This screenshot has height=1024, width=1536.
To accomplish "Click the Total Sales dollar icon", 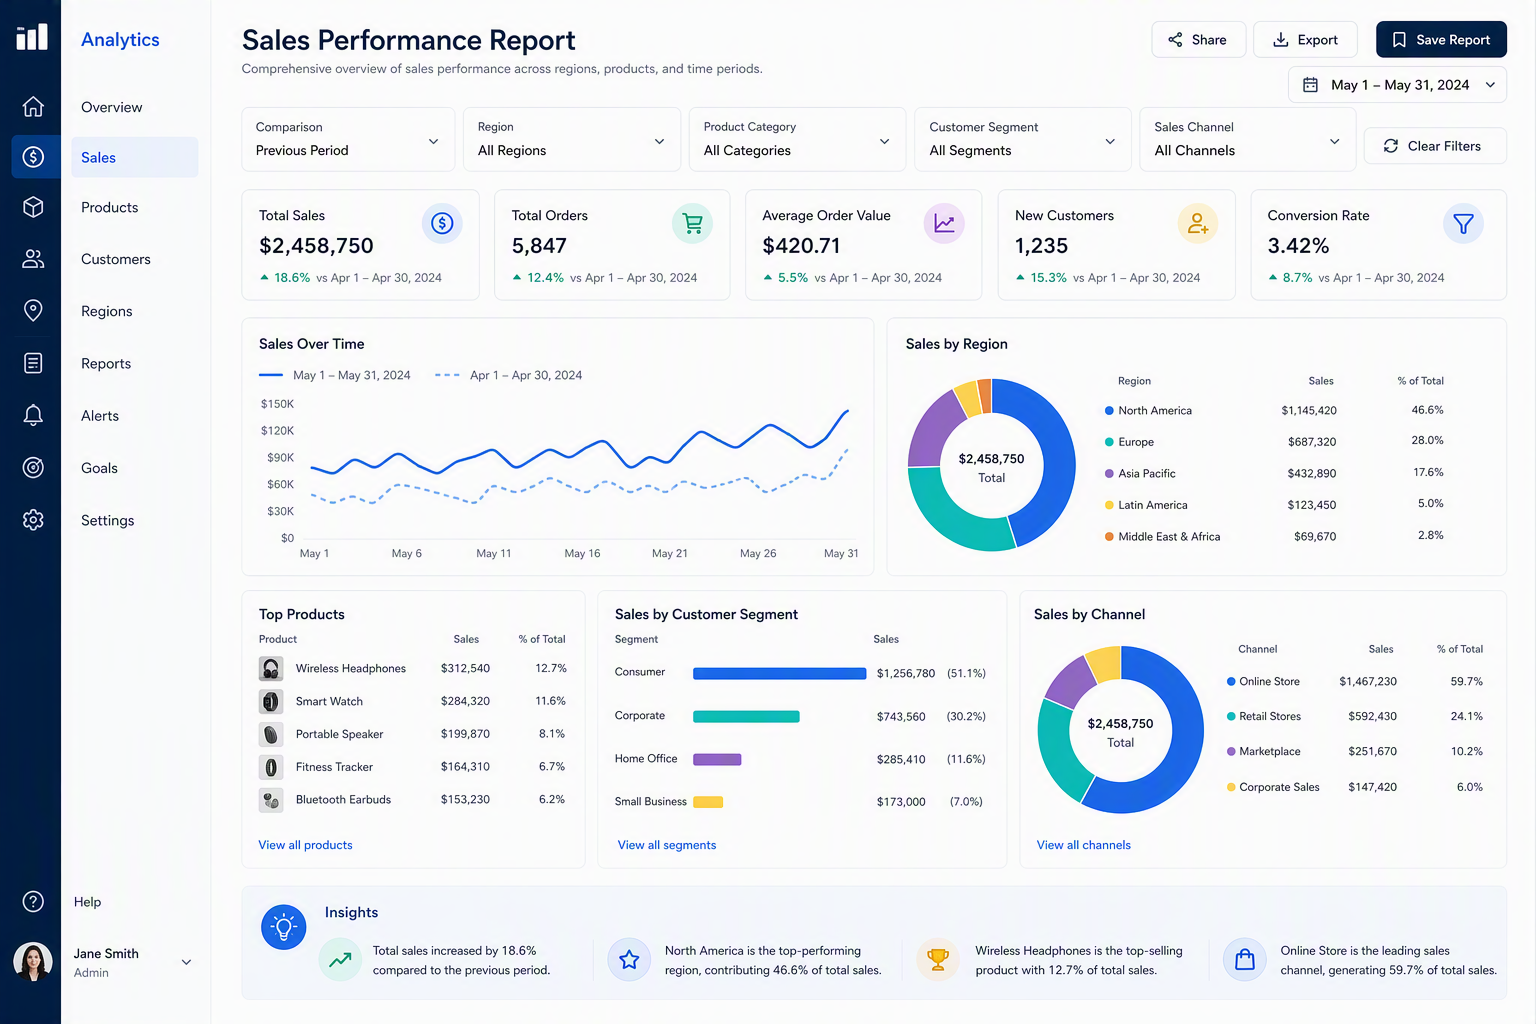I will [x=442, y=223].
